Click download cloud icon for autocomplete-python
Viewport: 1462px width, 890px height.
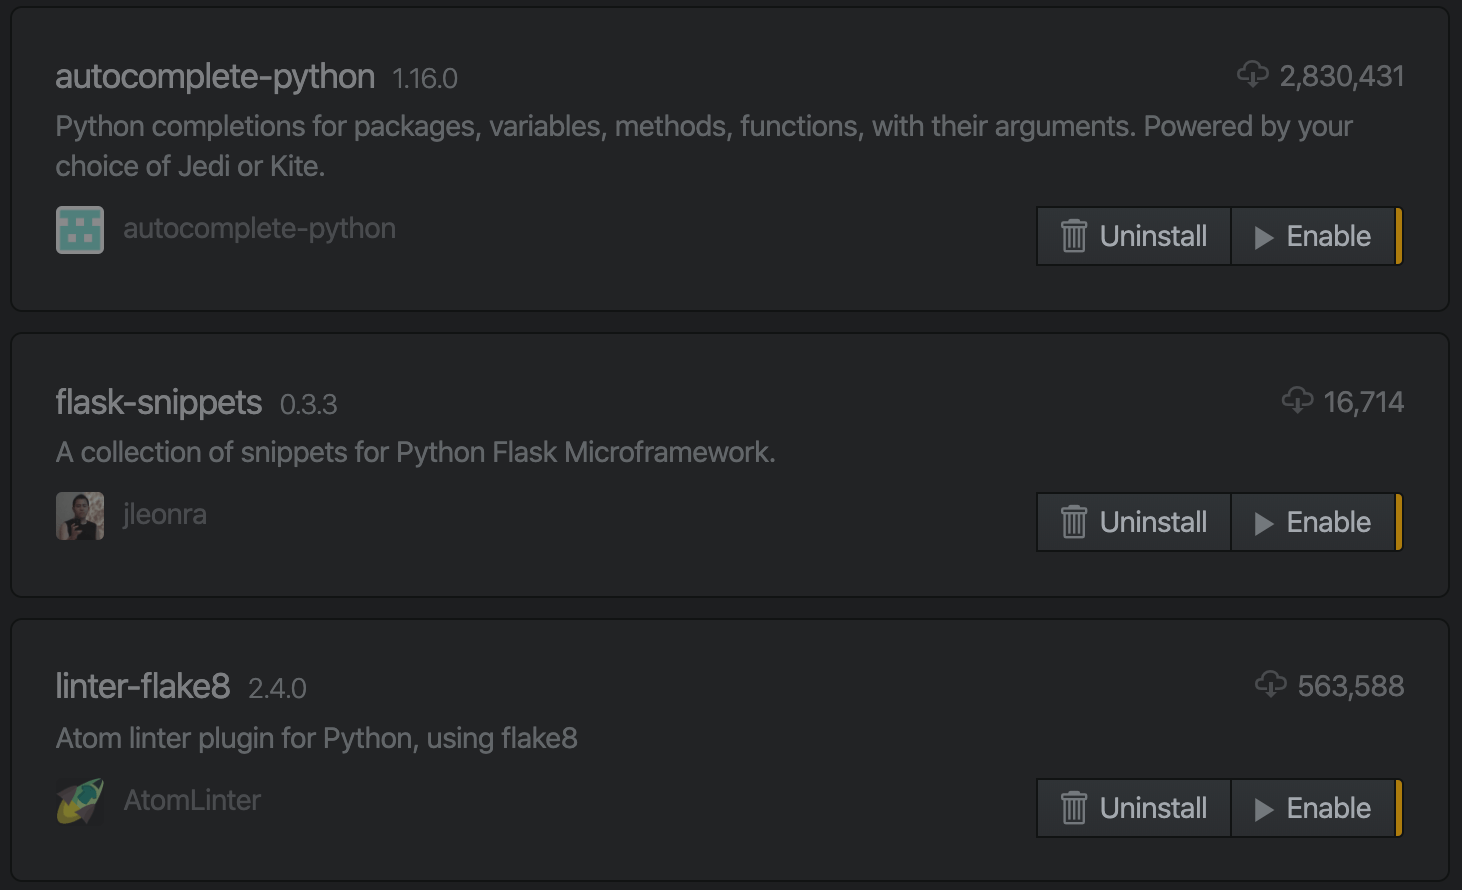1252,75
